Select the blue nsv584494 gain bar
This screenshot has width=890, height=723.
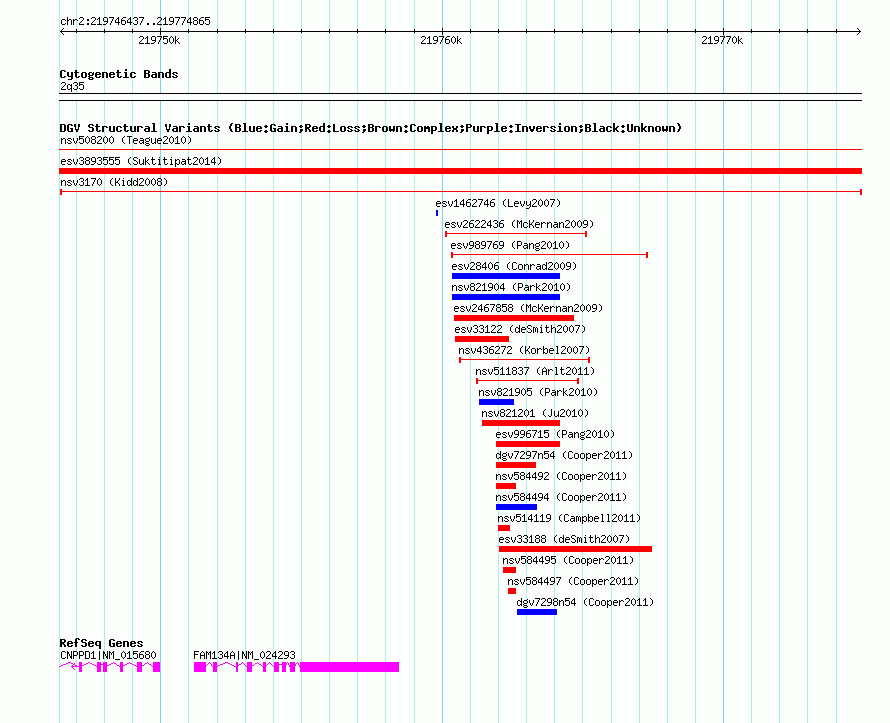coord(517,507)
